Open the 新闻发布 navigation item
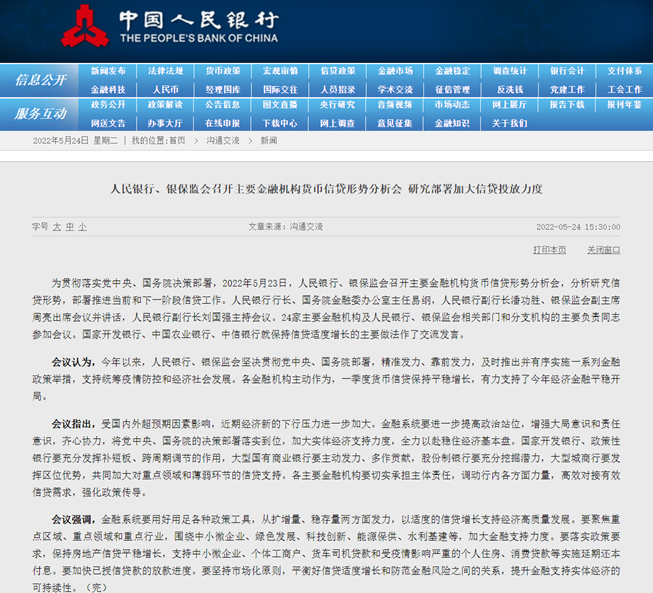This screenshot has width=653, height=593. [108, 72]
